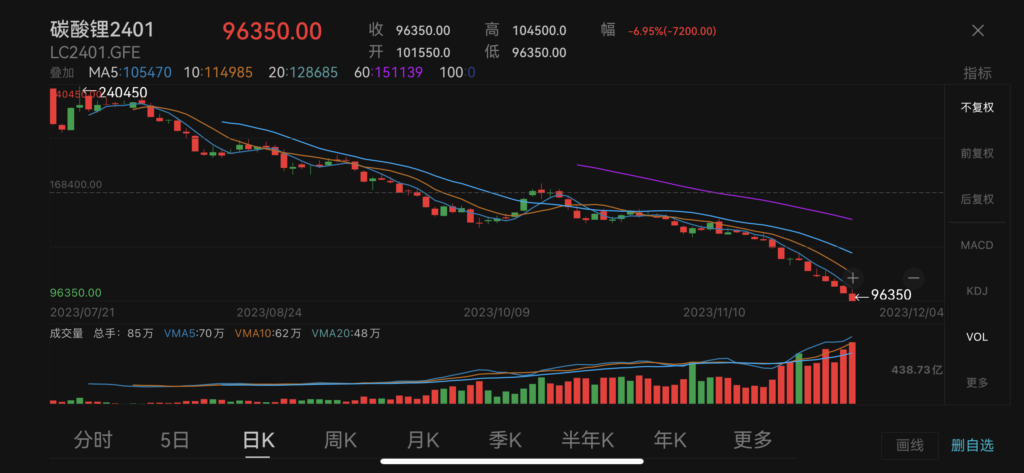The height and width of the screenshot is (473, 1024).
Task: Select the 半年K half-year tab
Action: coord(588,440)
